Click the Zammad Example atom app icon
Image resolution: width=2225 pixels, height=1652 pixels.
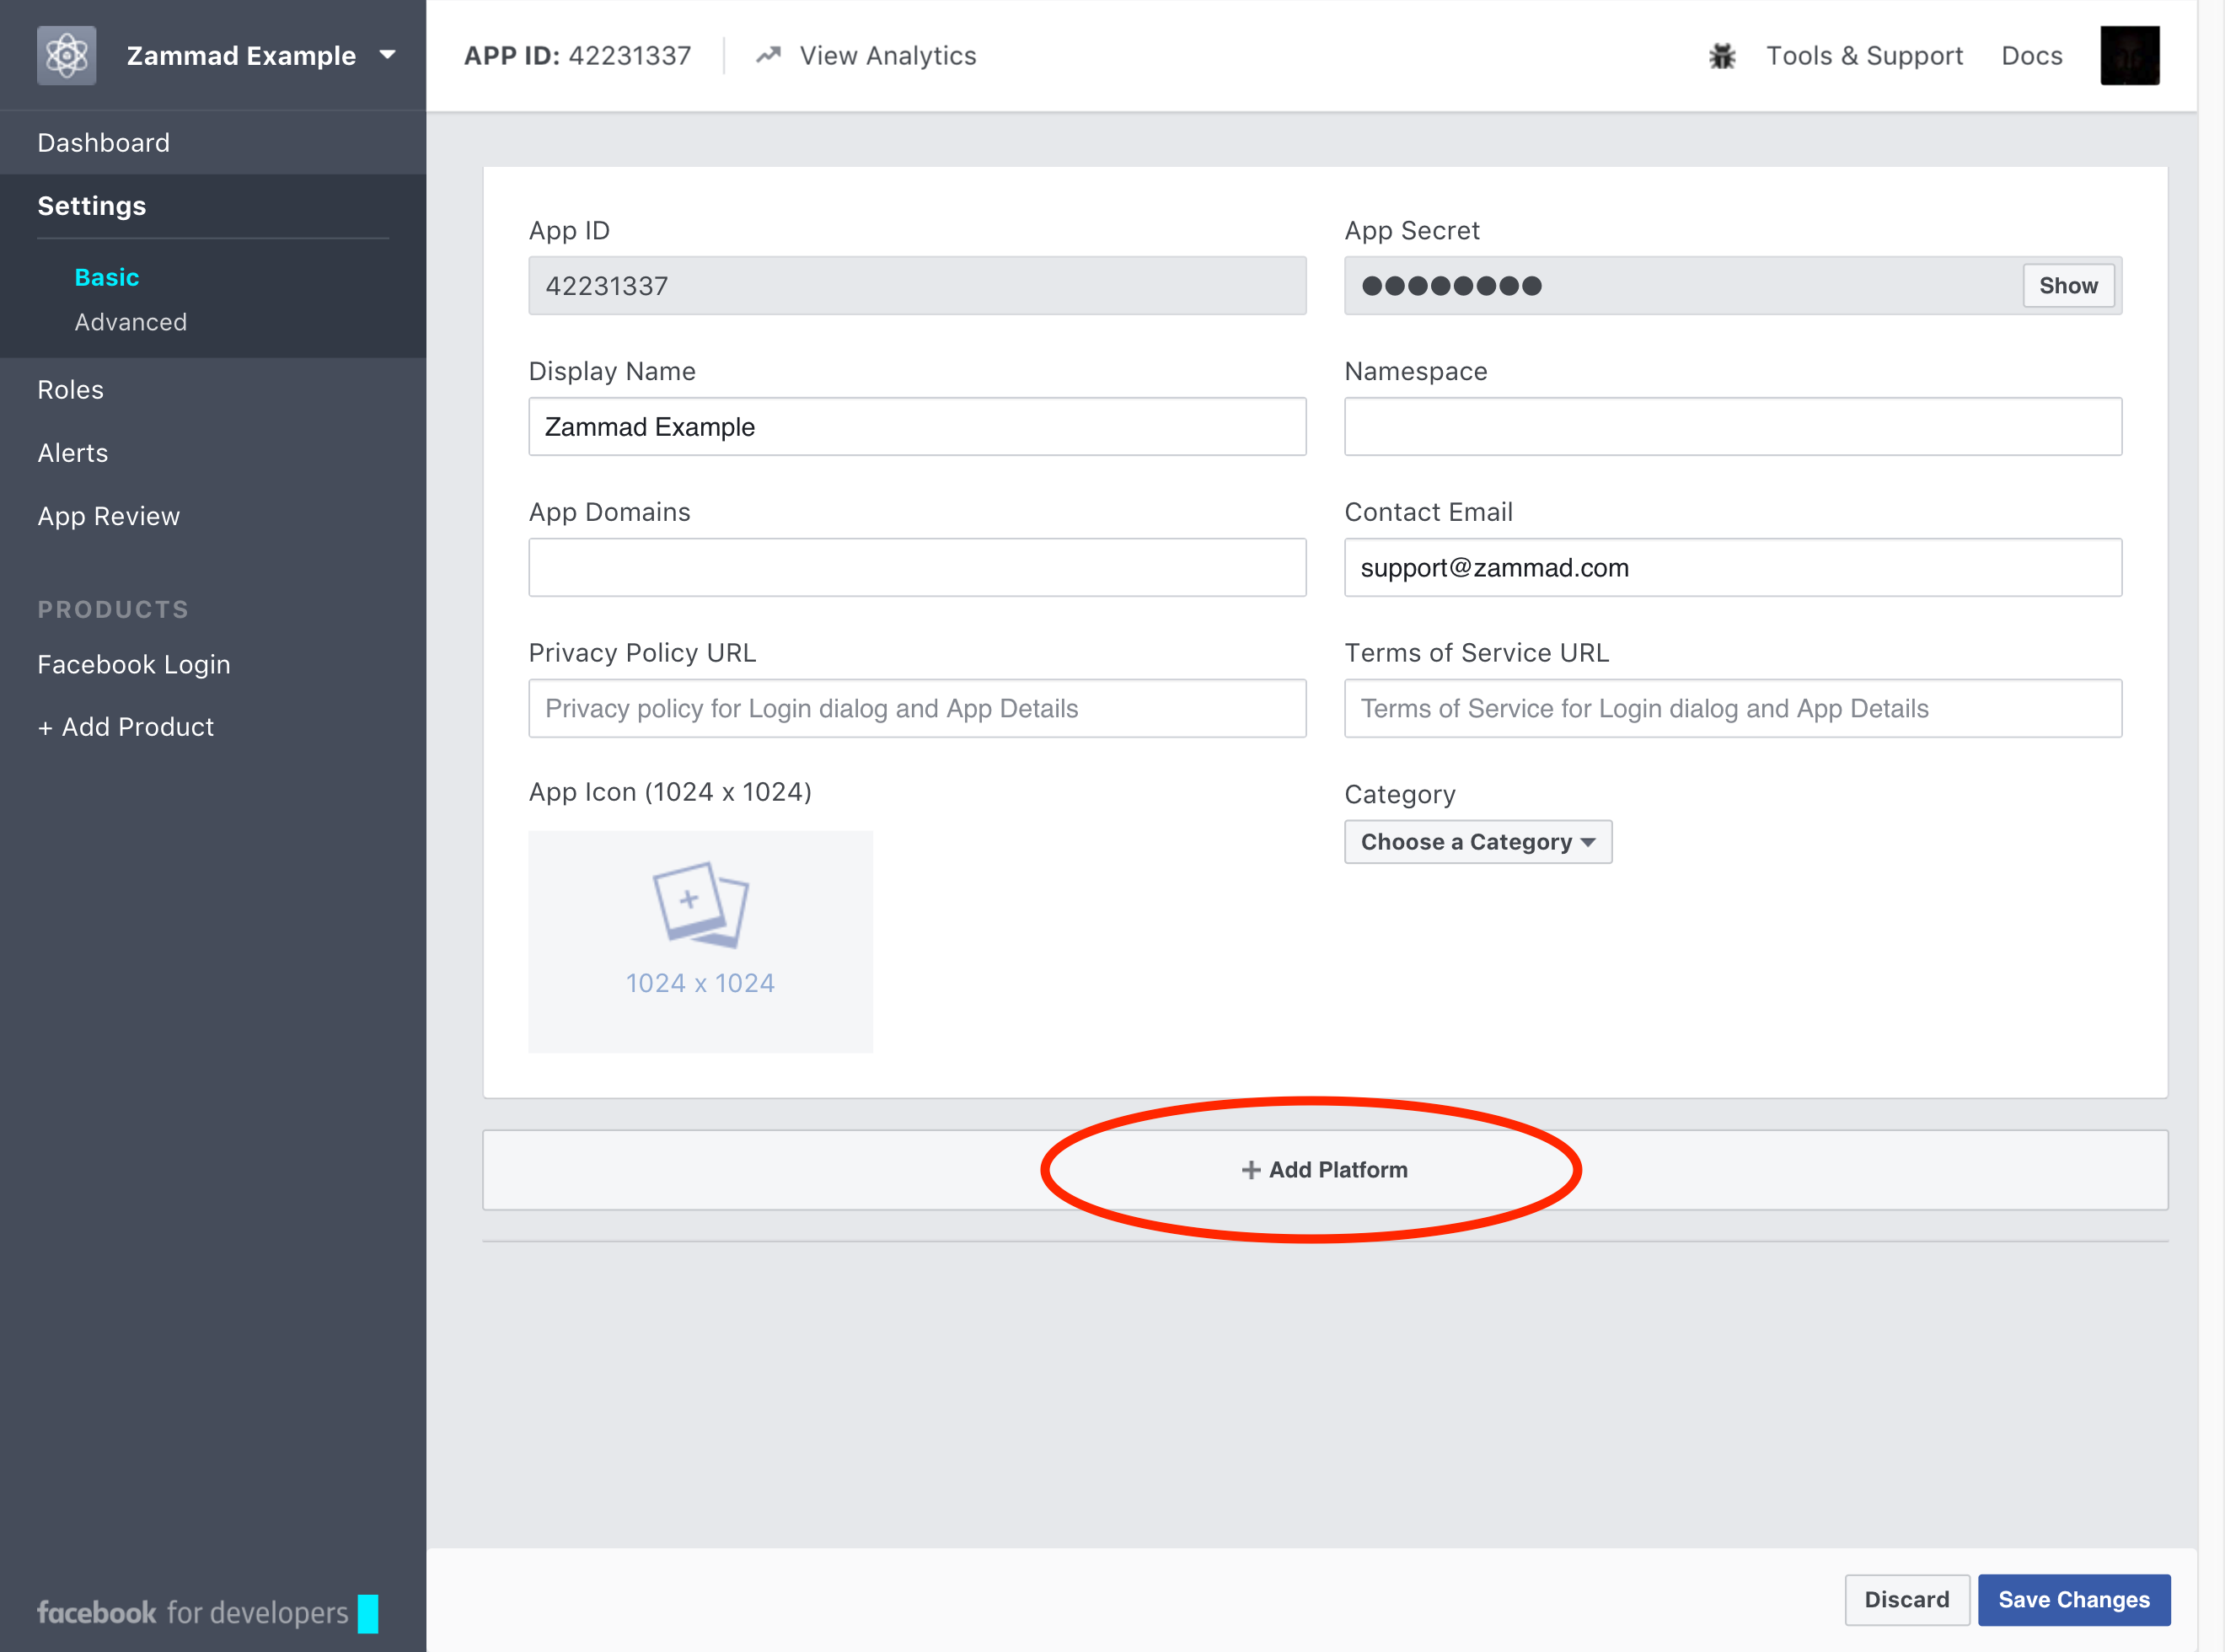coord(66,55)
